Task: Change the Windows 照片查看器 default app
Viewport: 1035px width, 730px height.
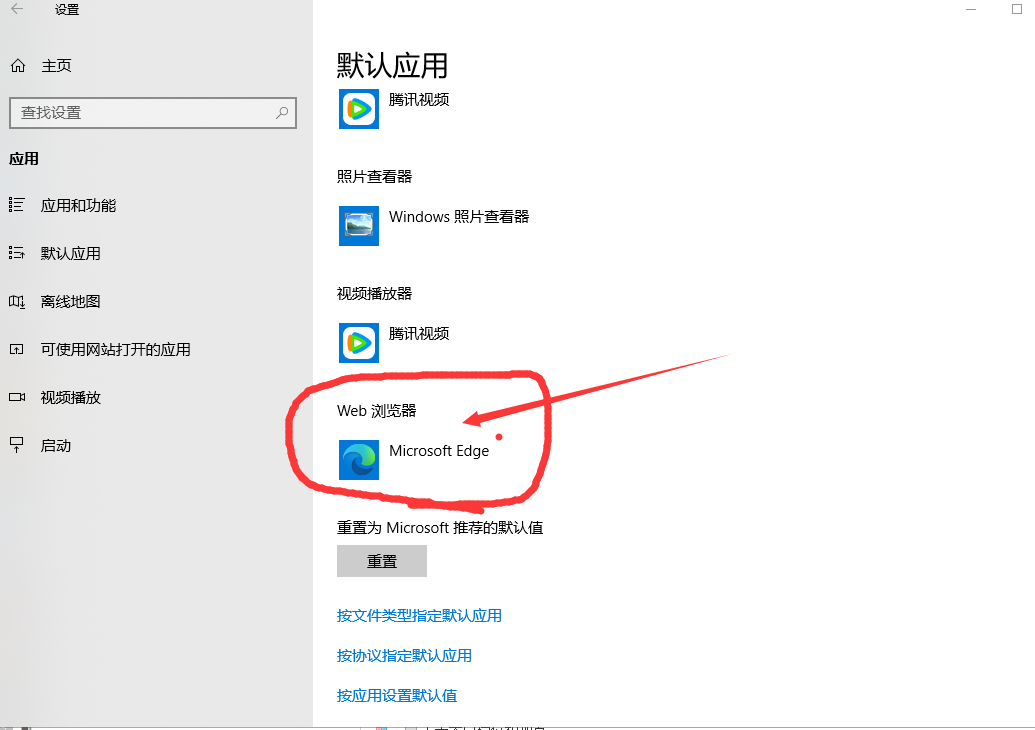Action: tap(459, 216)
